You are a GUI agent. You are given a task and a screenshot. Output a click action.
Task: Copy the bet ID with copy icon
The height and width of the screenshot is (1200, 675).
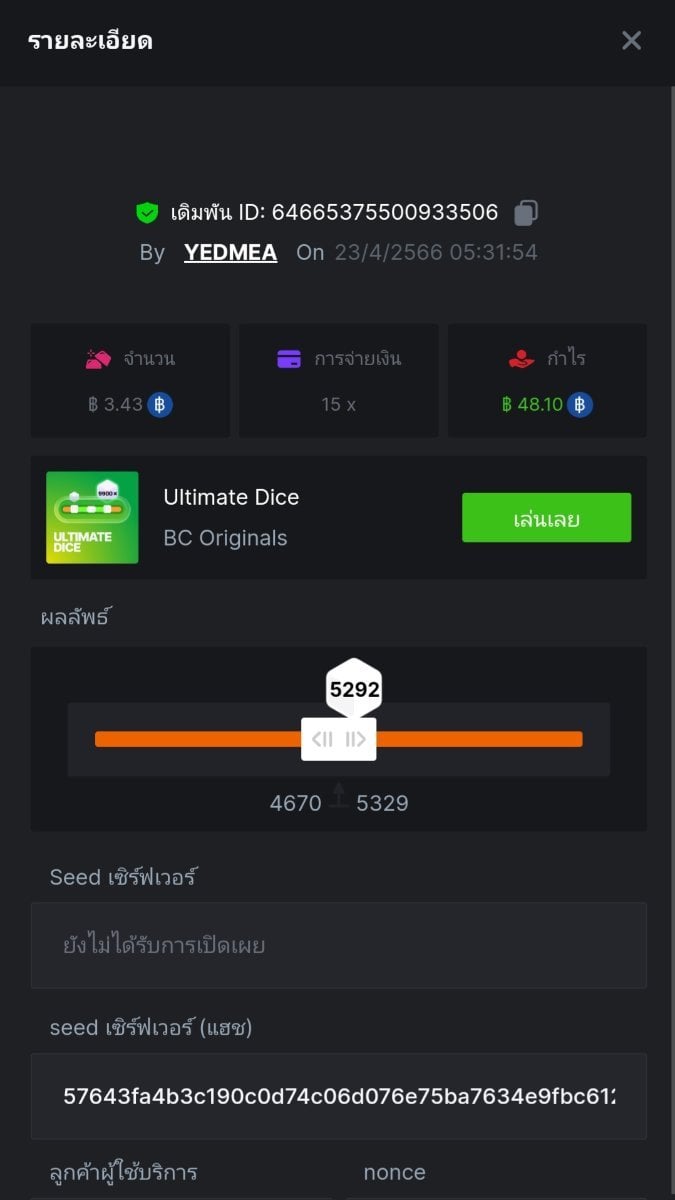tap(526, 213)
